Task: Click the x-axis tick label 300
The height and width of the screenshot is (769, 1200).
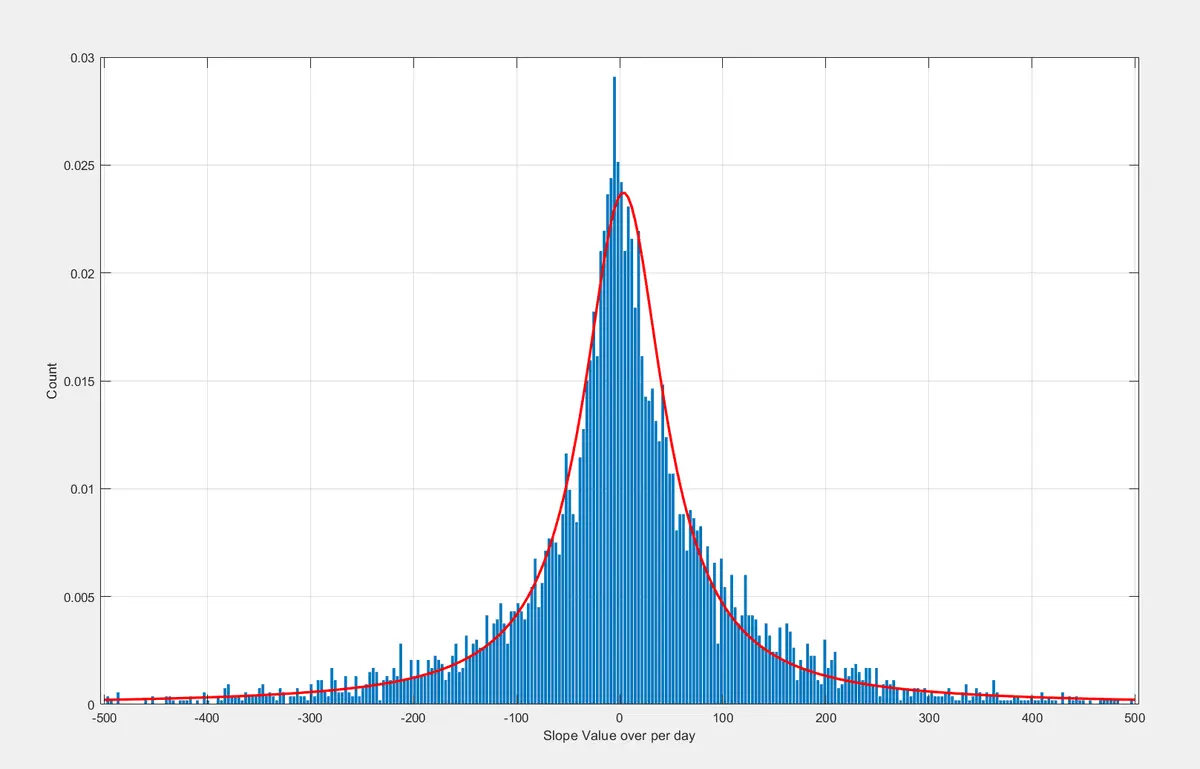Action: (928, 718)
